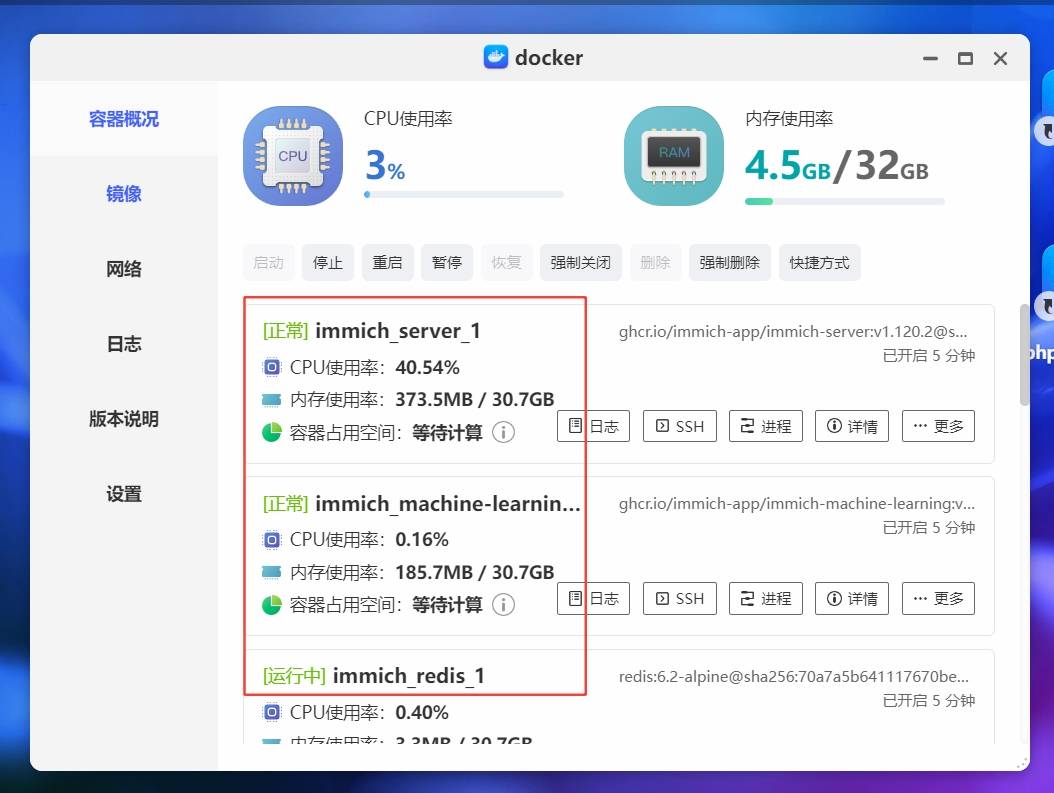Click 已开启 5 分钟 for immich_server_1
This screenshot has height=793, width=1054.
point(928,356)
